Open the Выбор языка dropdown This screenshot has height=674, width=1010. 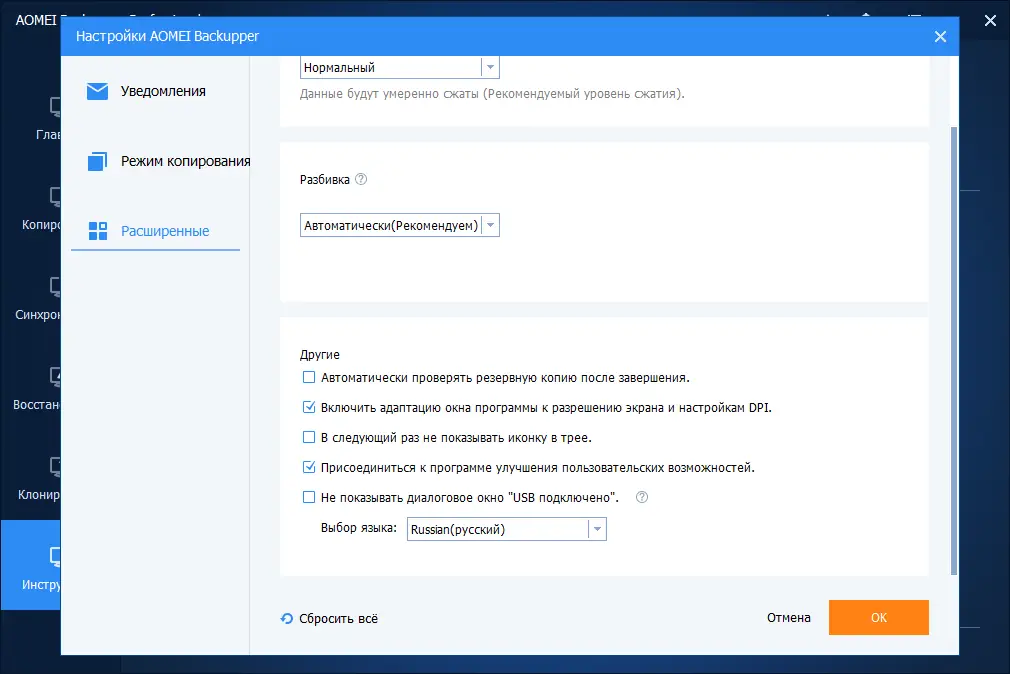tap(506, 530)
